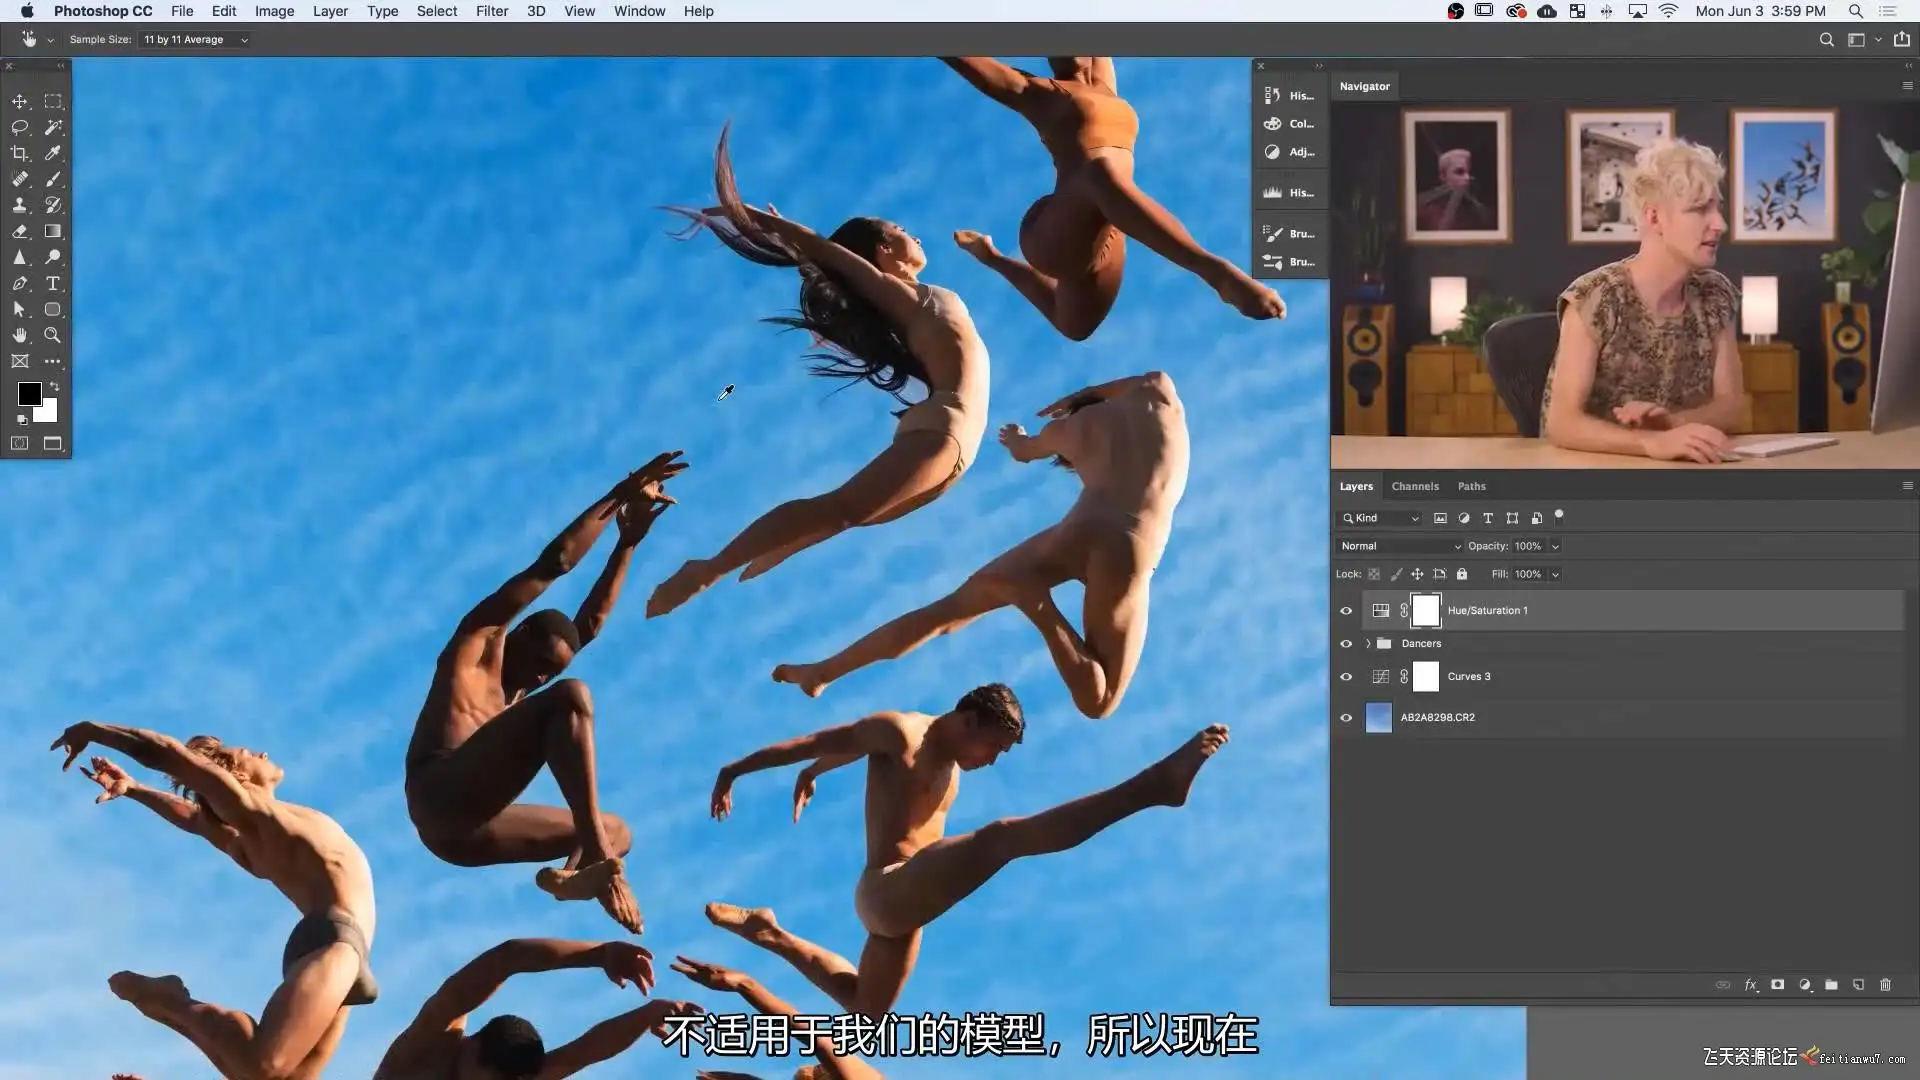This screenshot has height=1080, width=1920.
Task: Select the Eyedropper tool in toolbox
Action: 53,153
